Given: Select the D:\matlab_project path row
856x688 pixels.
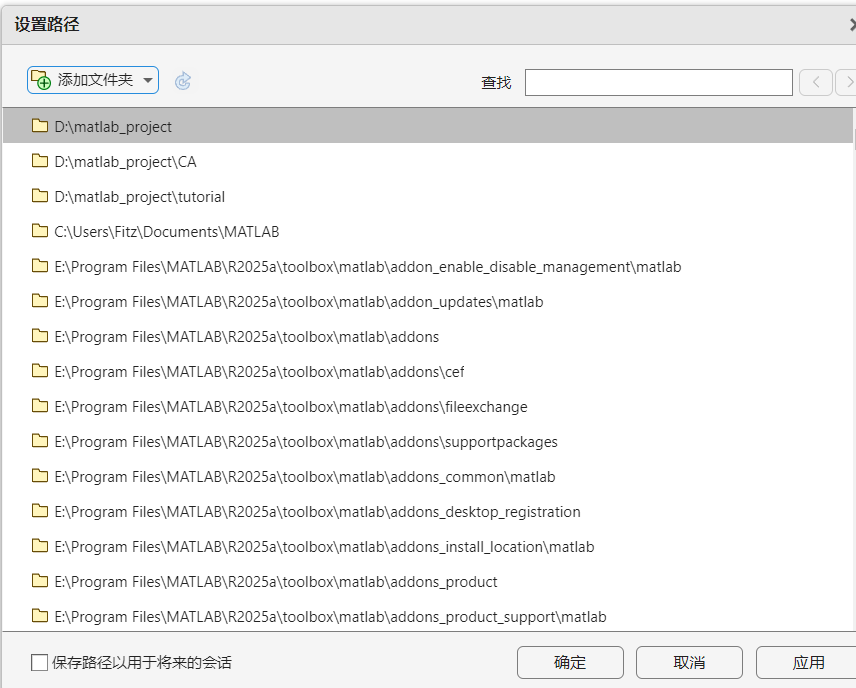Looking at the screenshot, I should (x=428, y=126).
